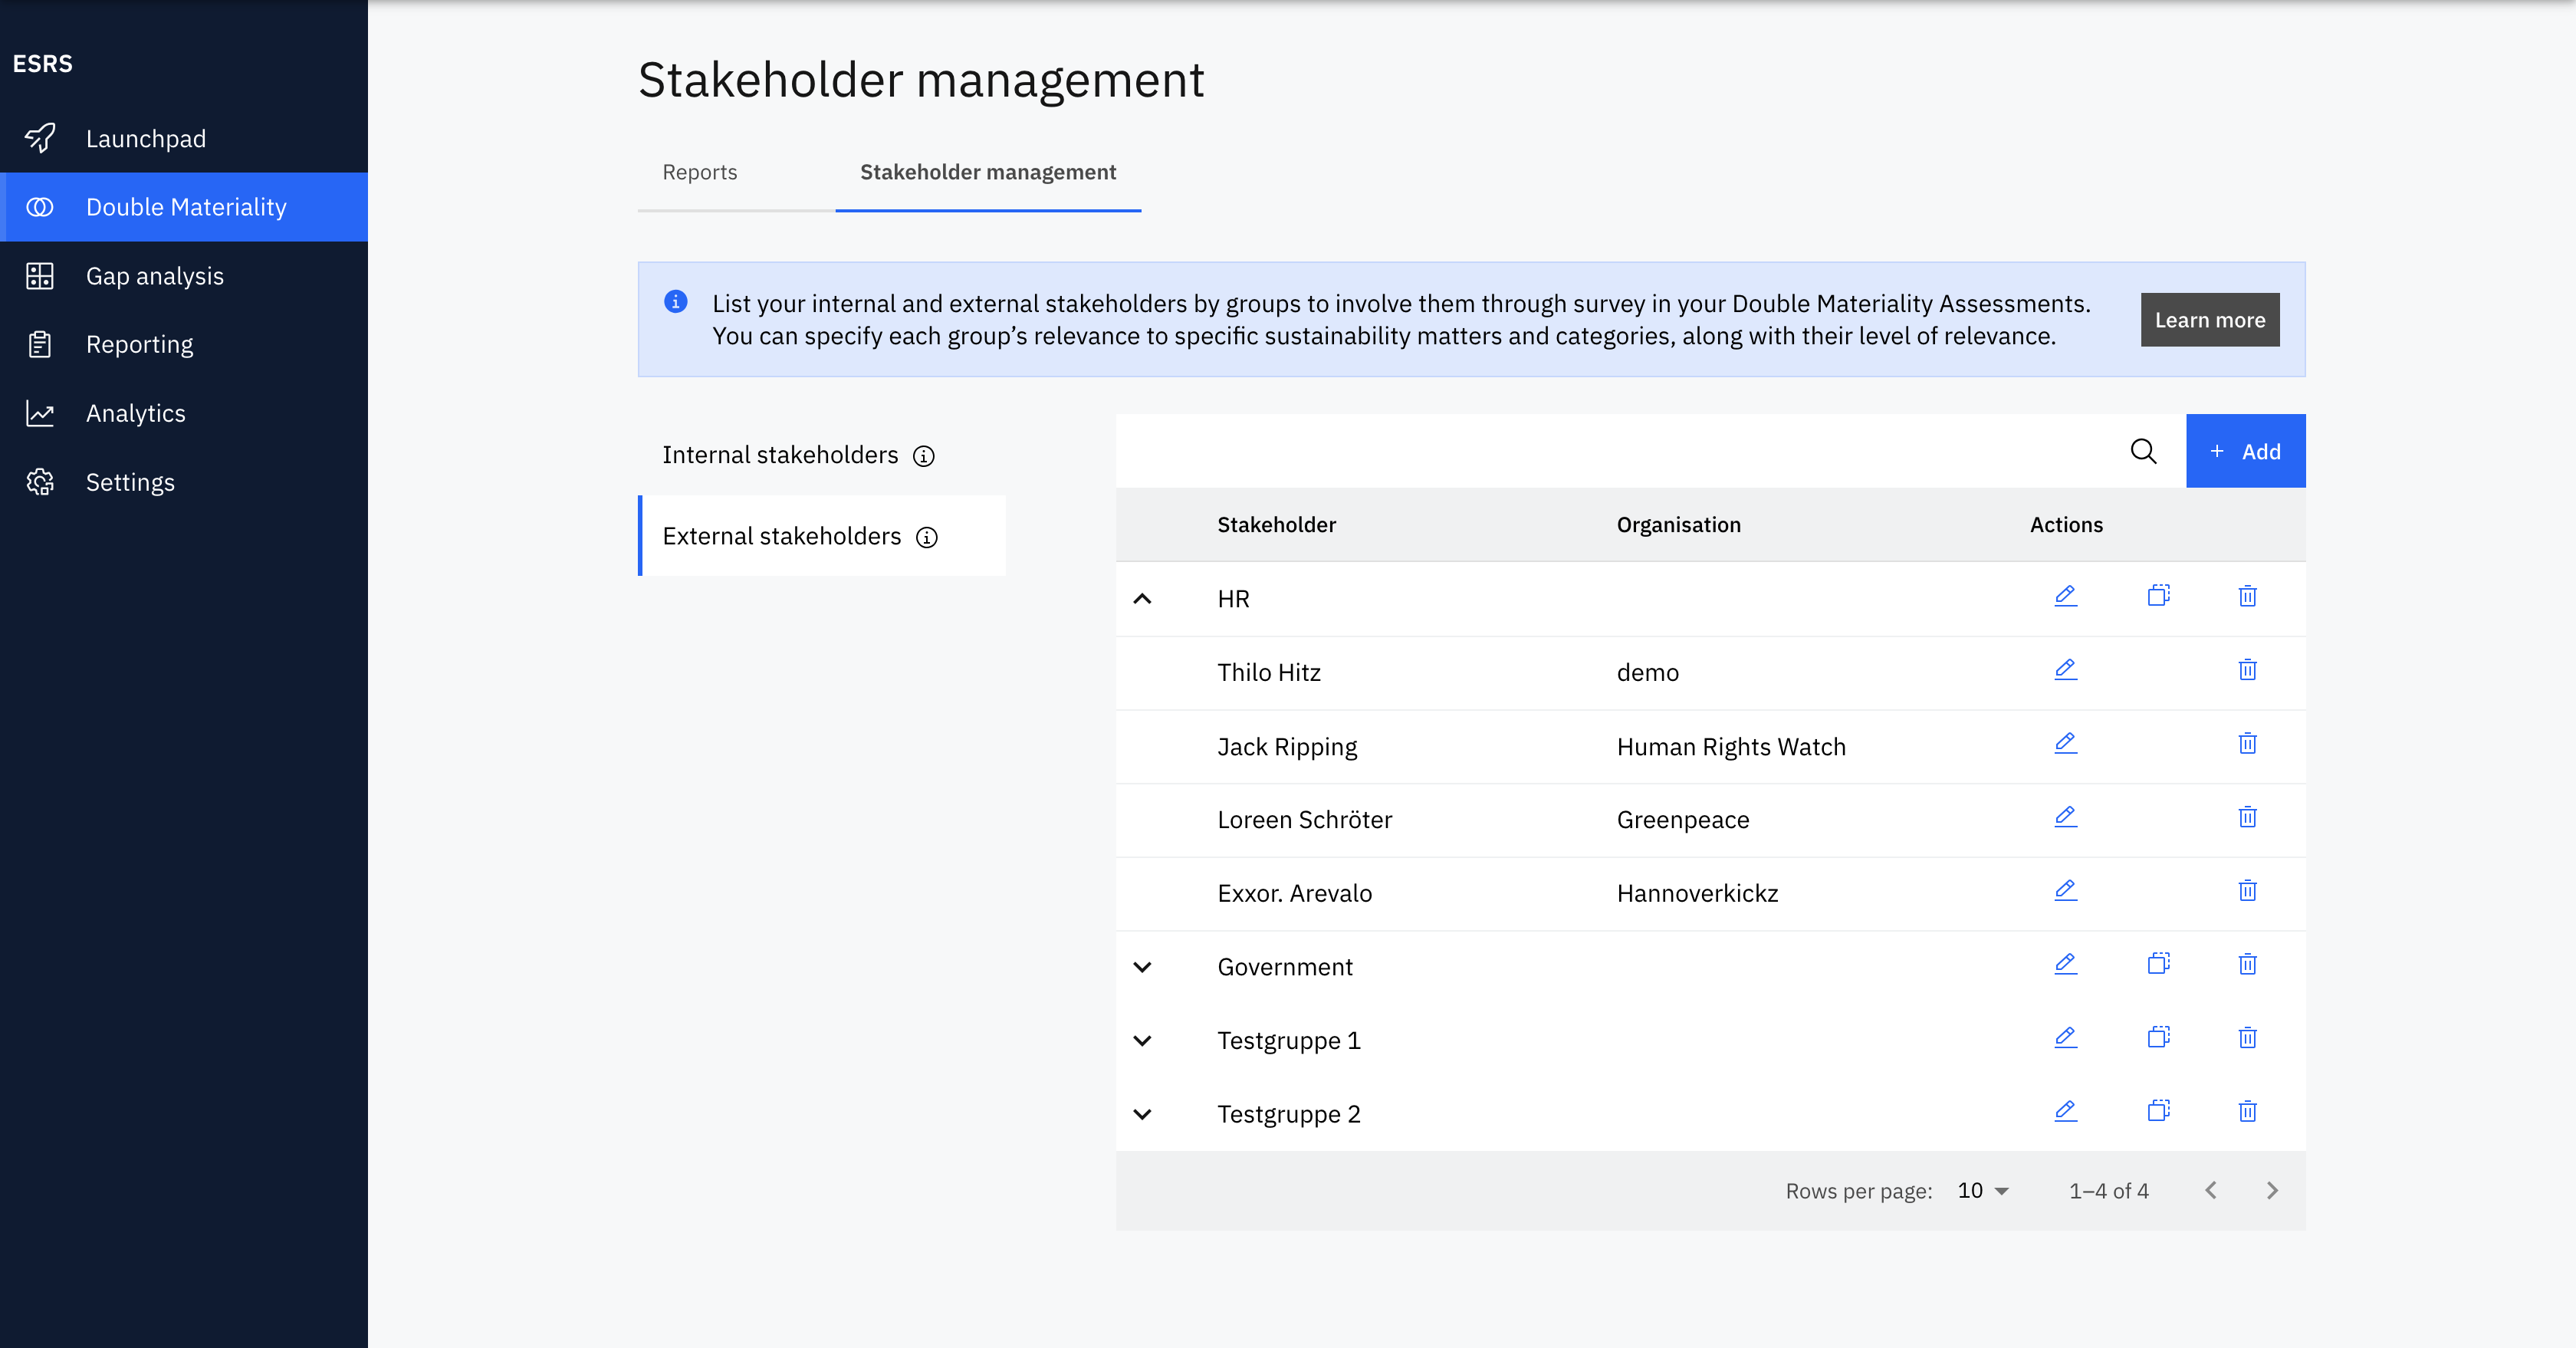Delete Loreen Schröter from the list
The height and width of the screenshot is (1348, 2576).
(x=2247, y=817)
